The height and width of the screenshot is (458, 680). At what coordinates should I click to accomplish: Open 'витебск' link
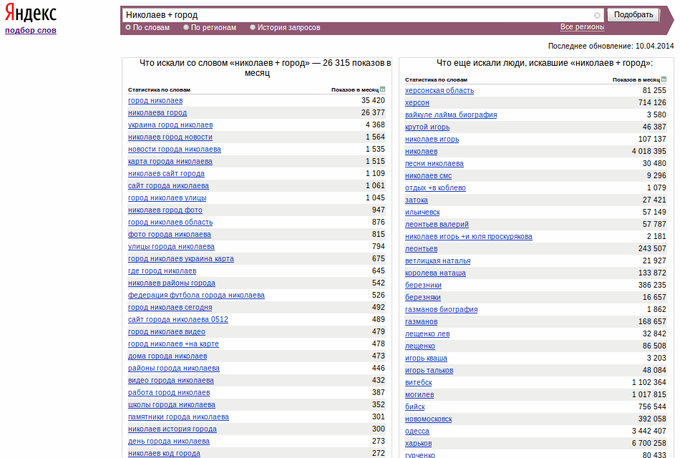(x=418, y=383)
